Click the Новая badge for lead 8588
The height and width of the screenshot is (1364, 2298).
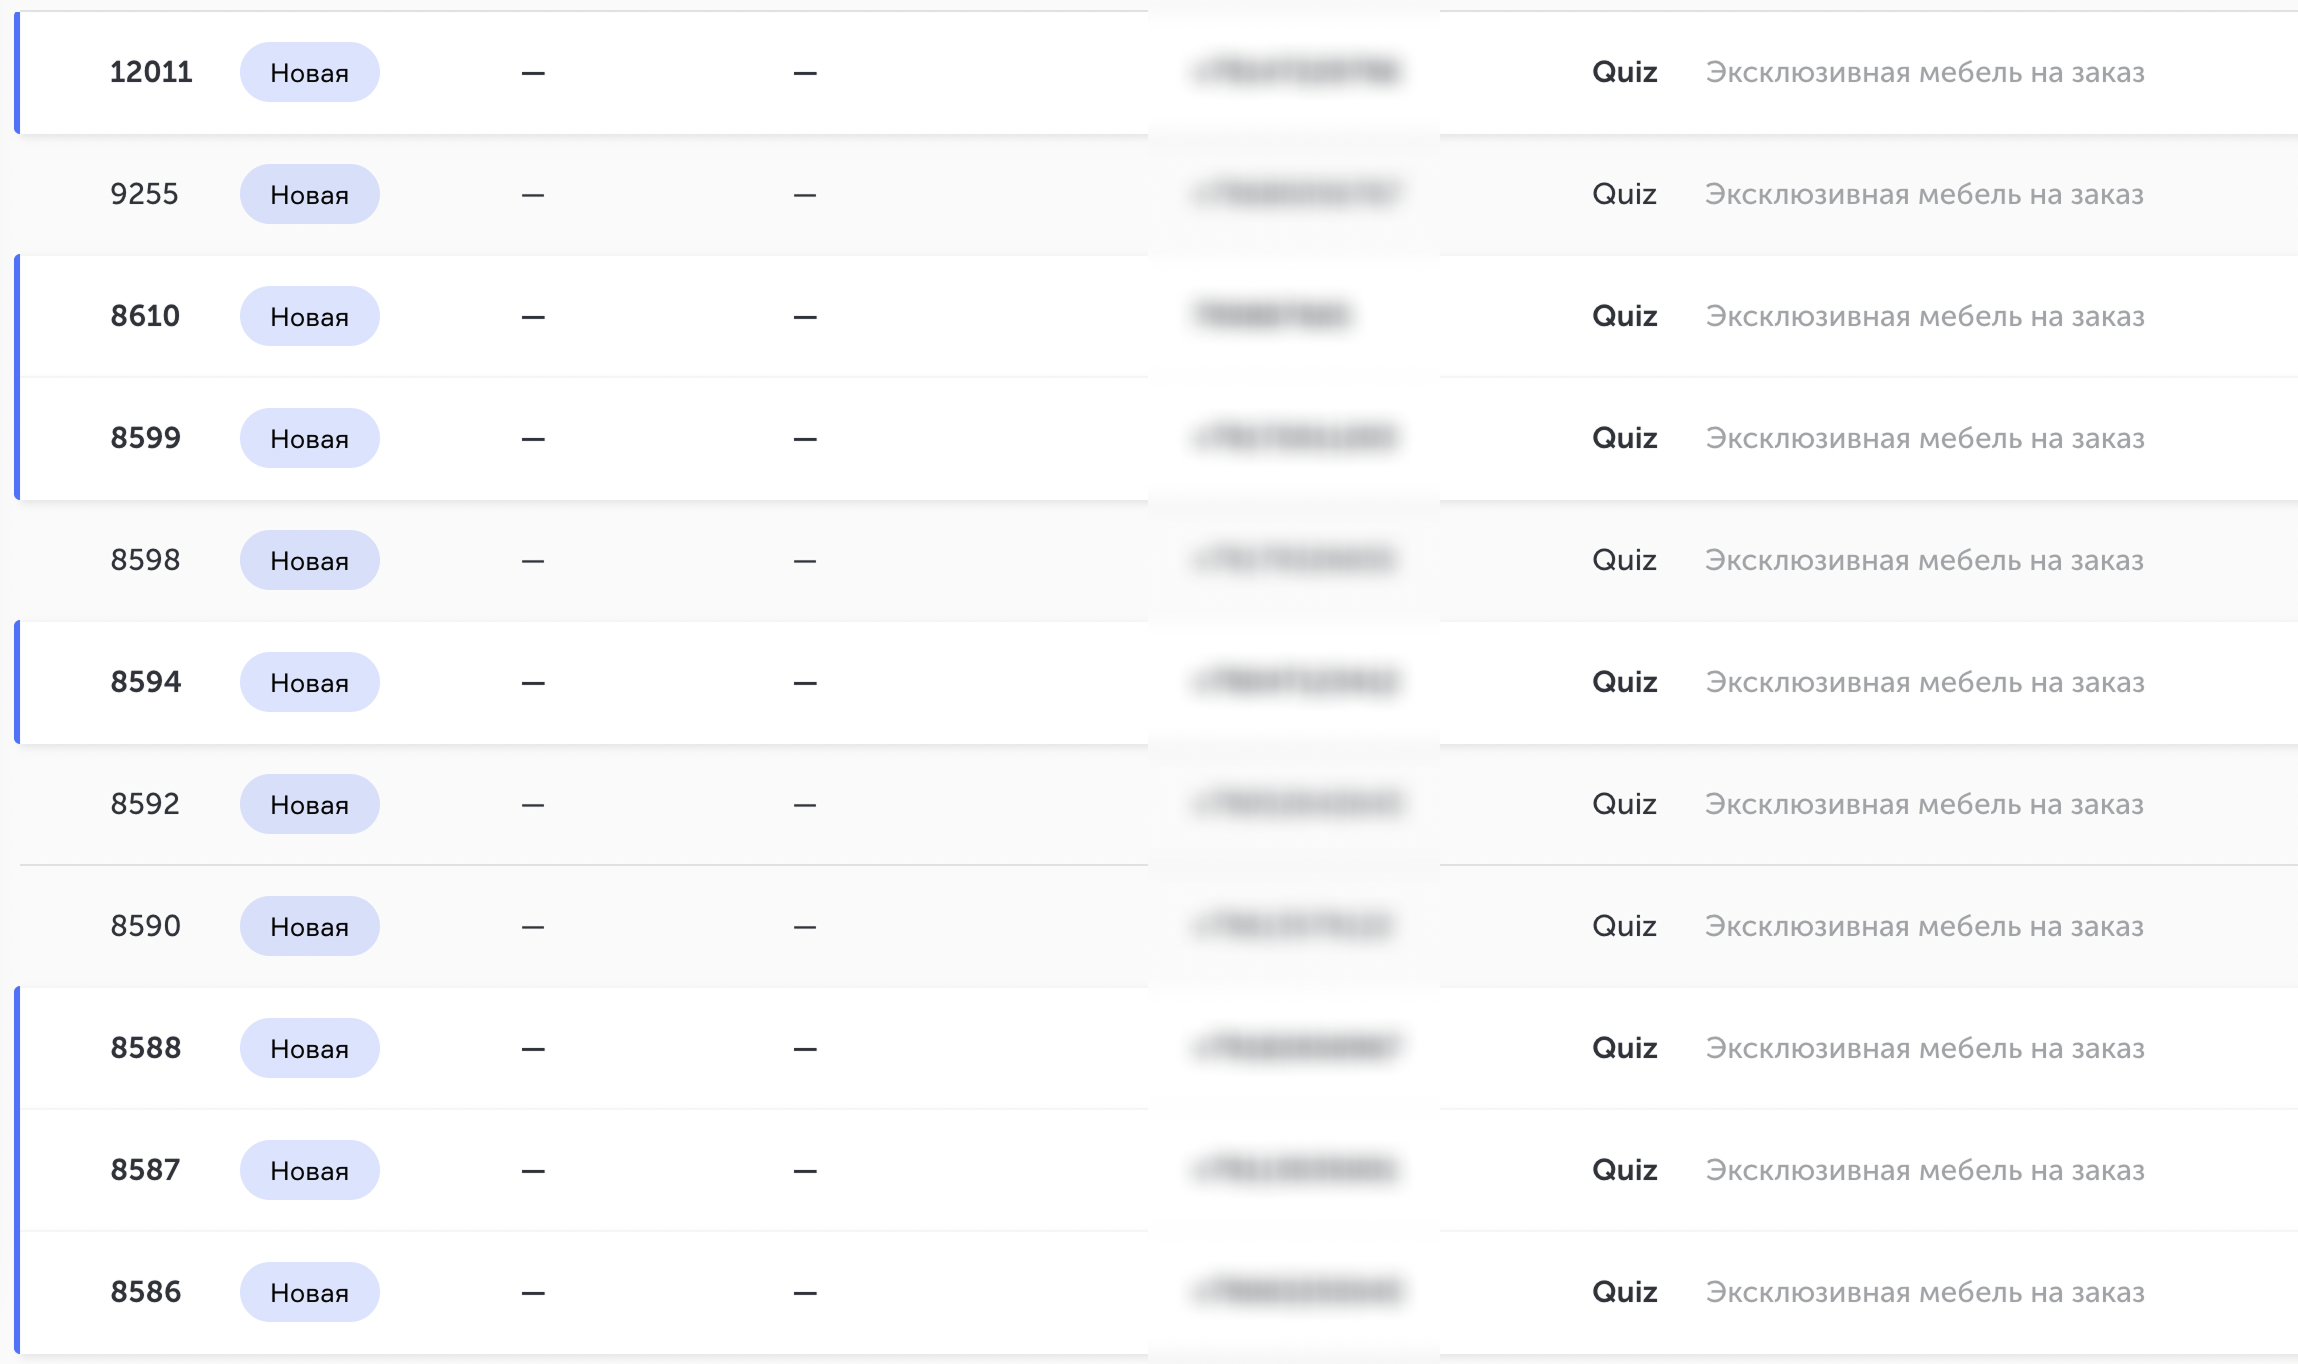click(x=310, y=1048)
